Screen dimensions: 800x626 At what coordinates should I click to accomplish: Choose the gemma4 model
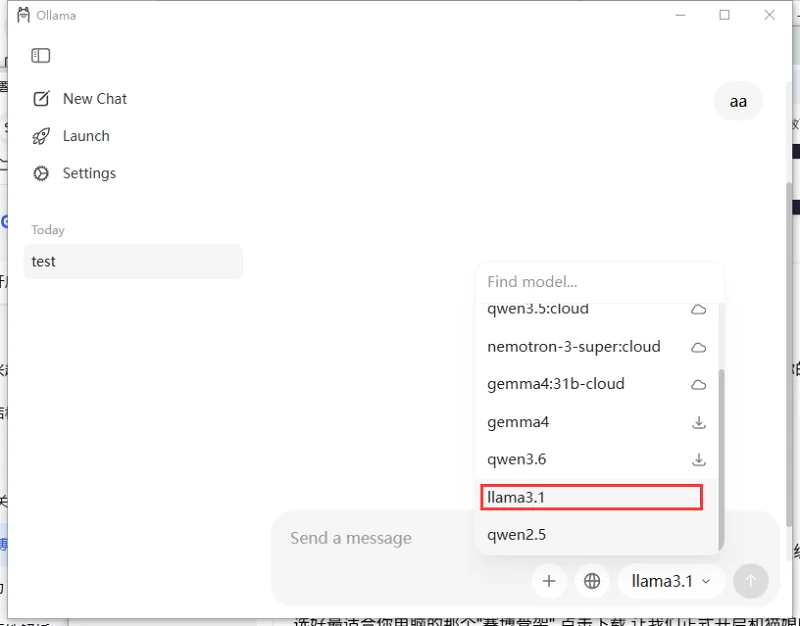596,422
